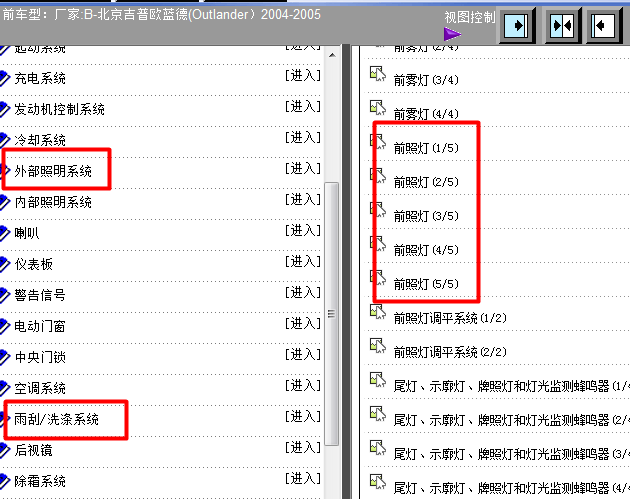Open the diagram icon for 前照灯 (4/5)
The image size is (630, 499).
pyautogui.click(x=378, y=243)
